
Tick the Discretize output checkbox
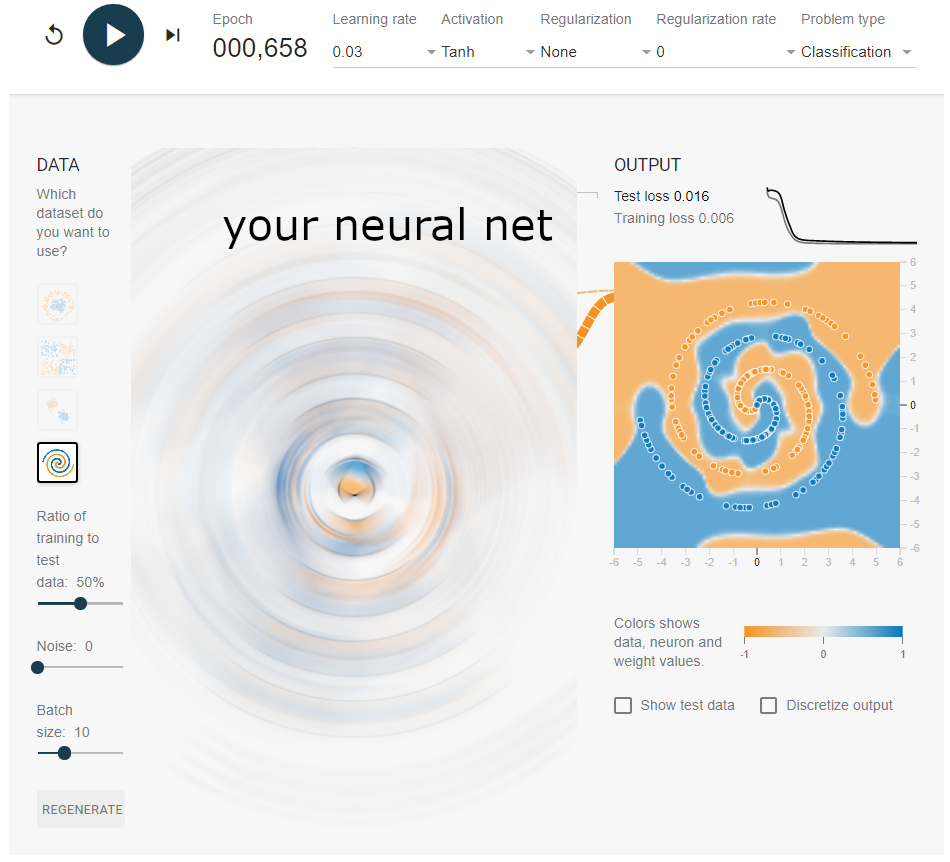click(768, 706)
